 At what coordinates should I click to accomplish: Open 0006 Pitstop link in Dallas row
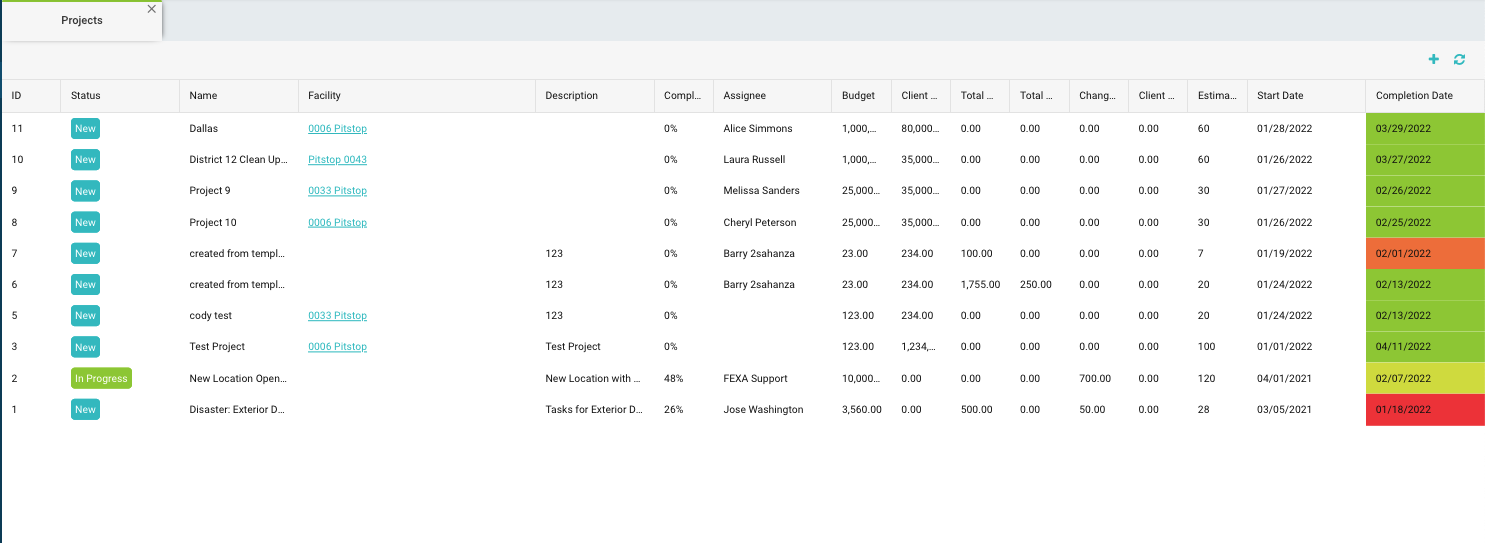[337, 128]
